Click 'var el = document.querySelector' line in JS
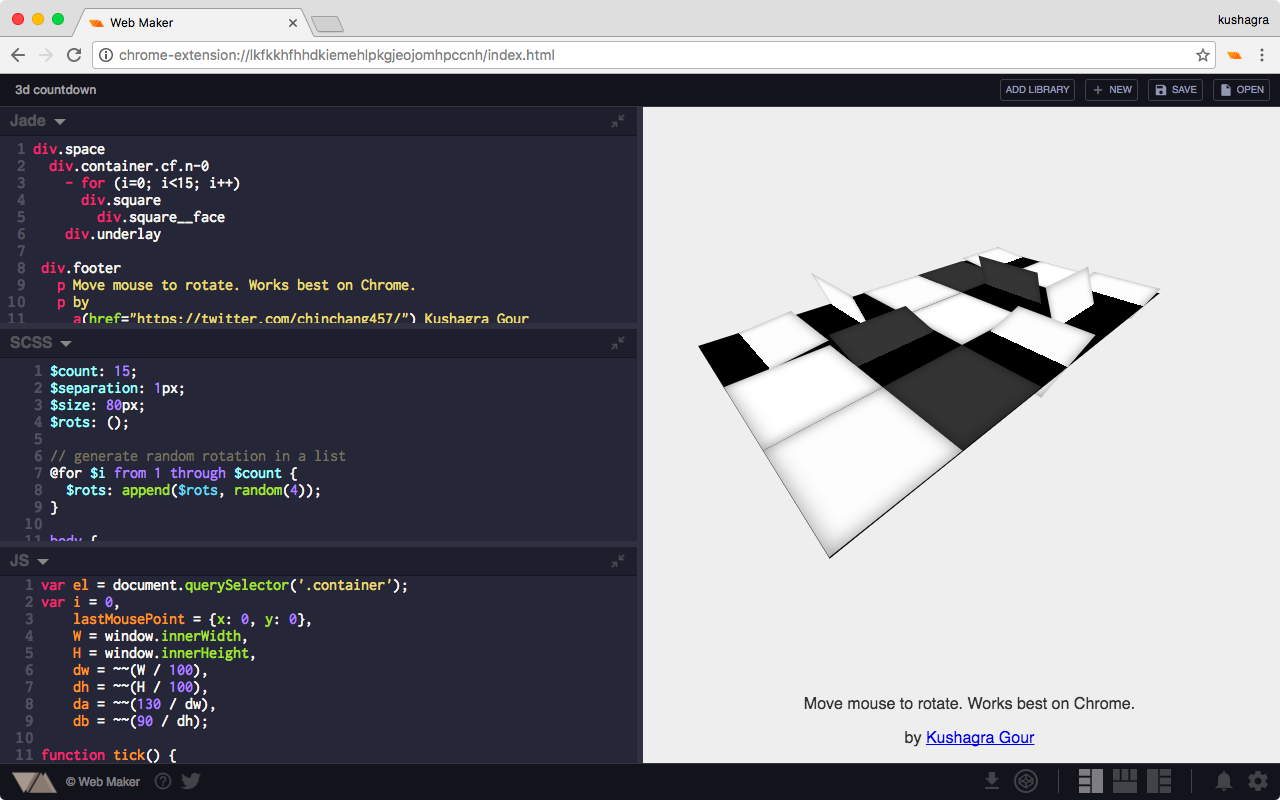The height and width of the screenshot is (800, 1280). point(225,585)
